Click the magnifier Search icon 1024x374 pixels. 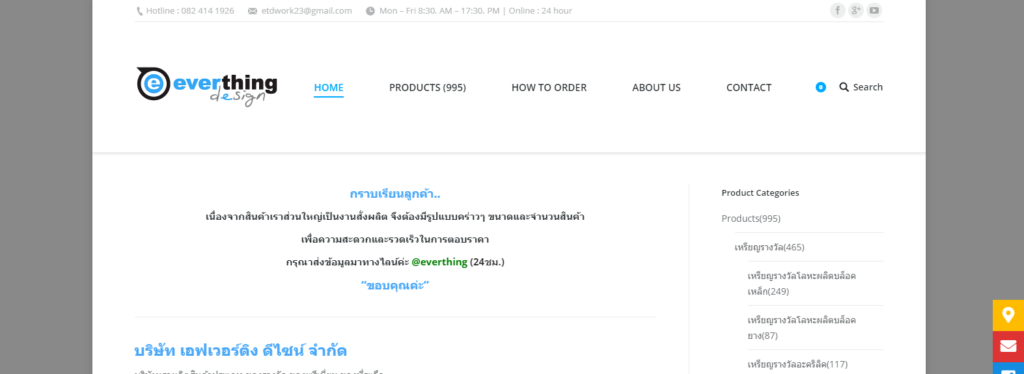[x=844, y=87]
